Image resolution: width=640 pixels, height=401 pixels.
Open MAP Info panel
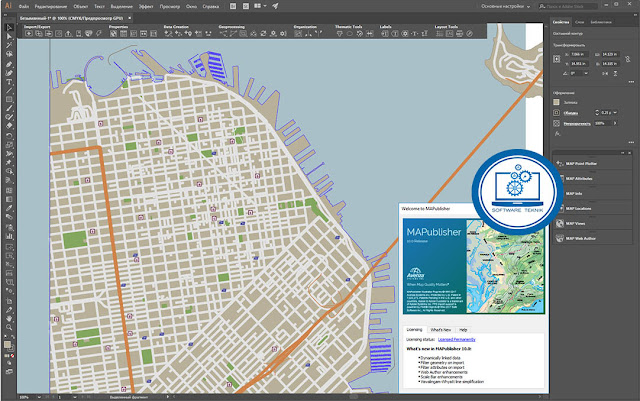click(x=592, y=193)
